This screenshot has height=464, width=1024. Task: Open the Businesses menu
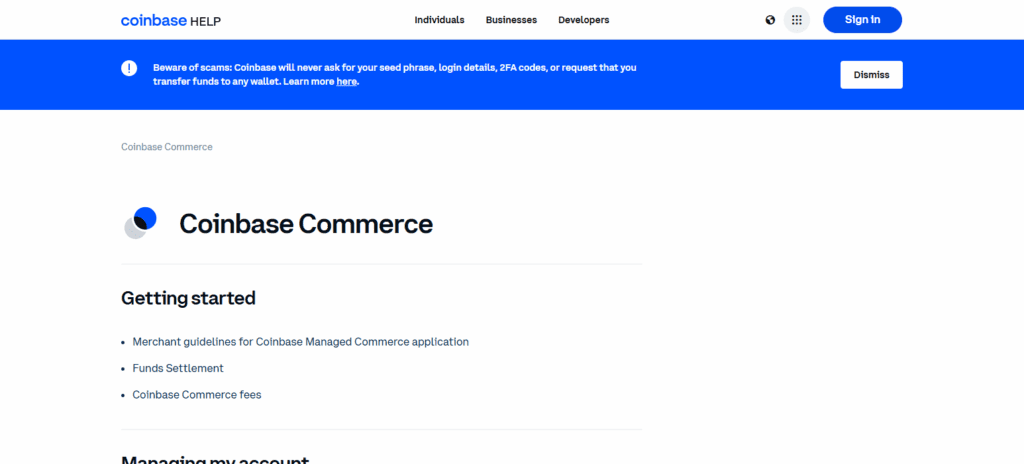511,20
